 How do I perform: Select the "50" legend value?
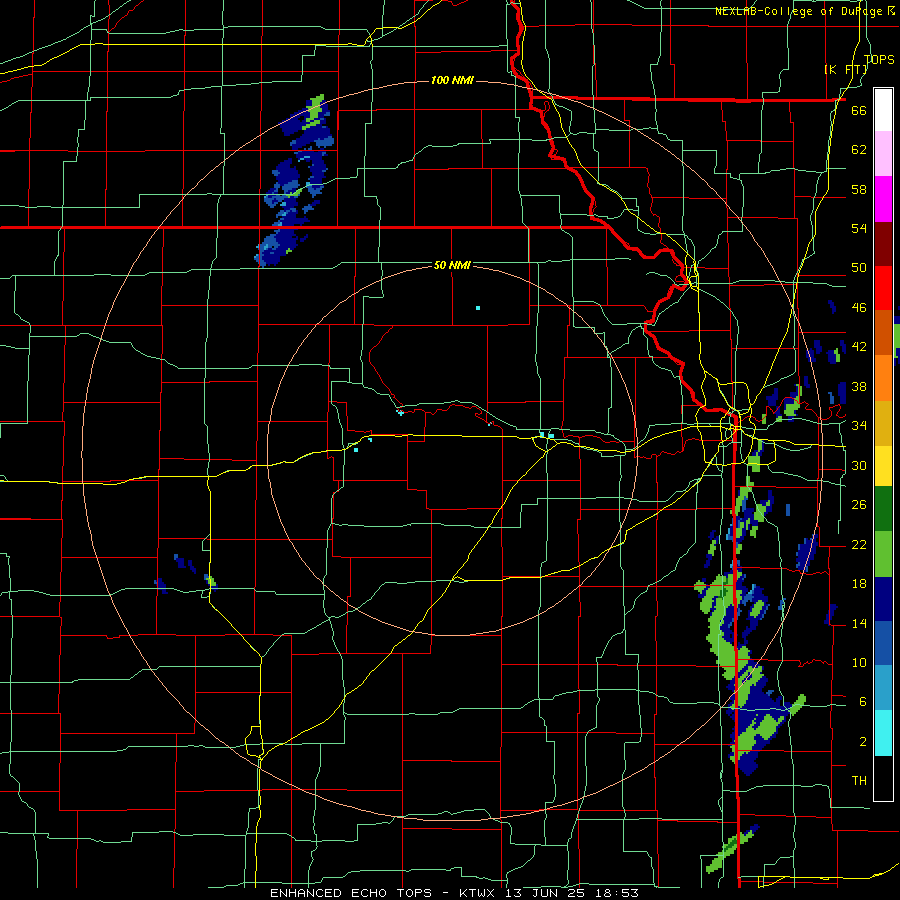[859, 268]
